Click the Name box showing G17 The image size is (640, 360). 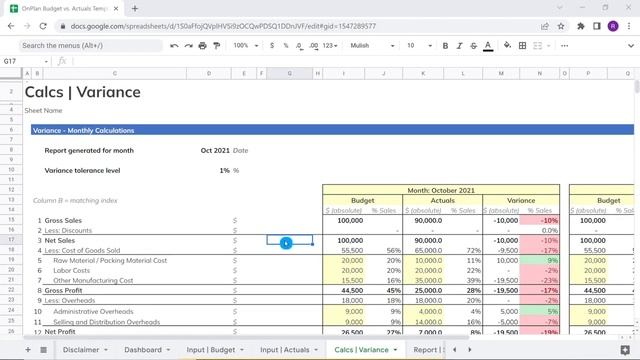[x=21, y=61]
